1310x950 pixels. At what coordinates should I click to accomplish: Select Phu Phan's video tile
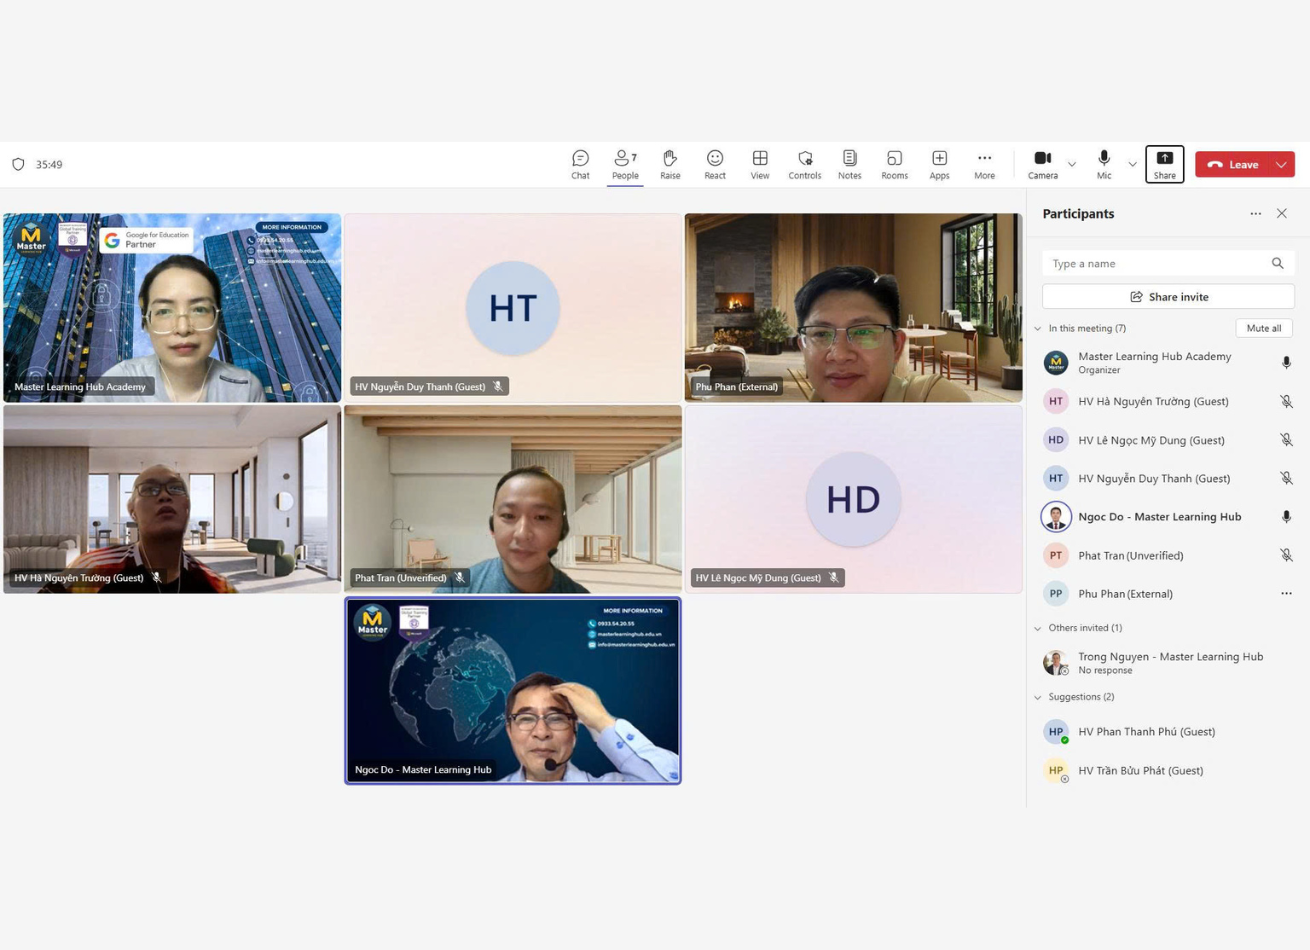[x=853, y=307]
